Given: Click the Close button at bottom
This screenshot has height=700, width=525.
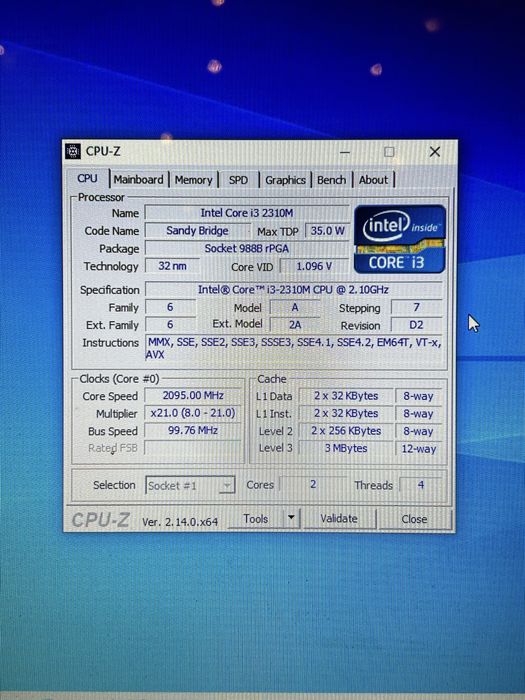Looking at the screenshot, I should [415, 519].
